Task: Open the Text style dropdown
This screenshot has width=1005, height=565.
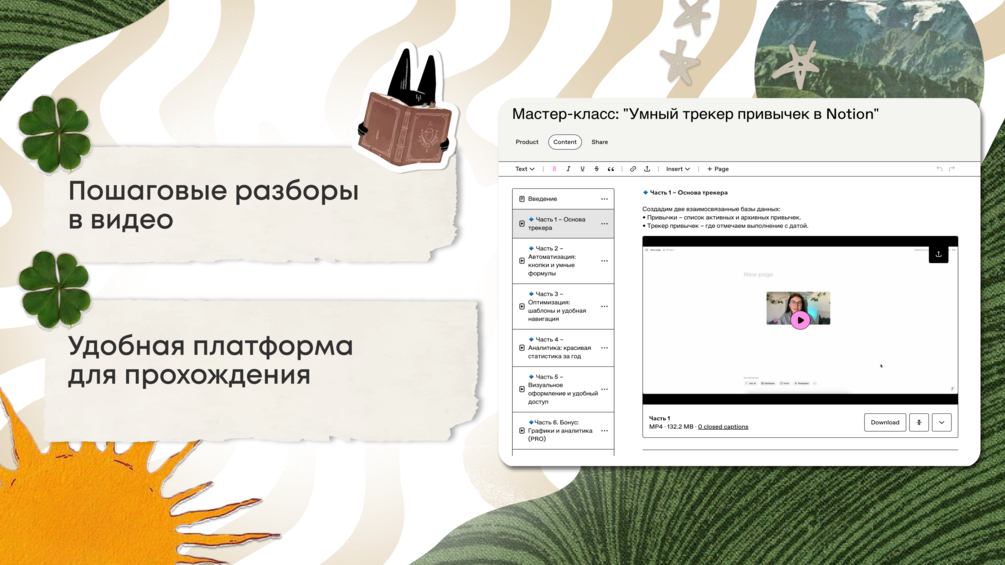Action: (x=525, y=169)
